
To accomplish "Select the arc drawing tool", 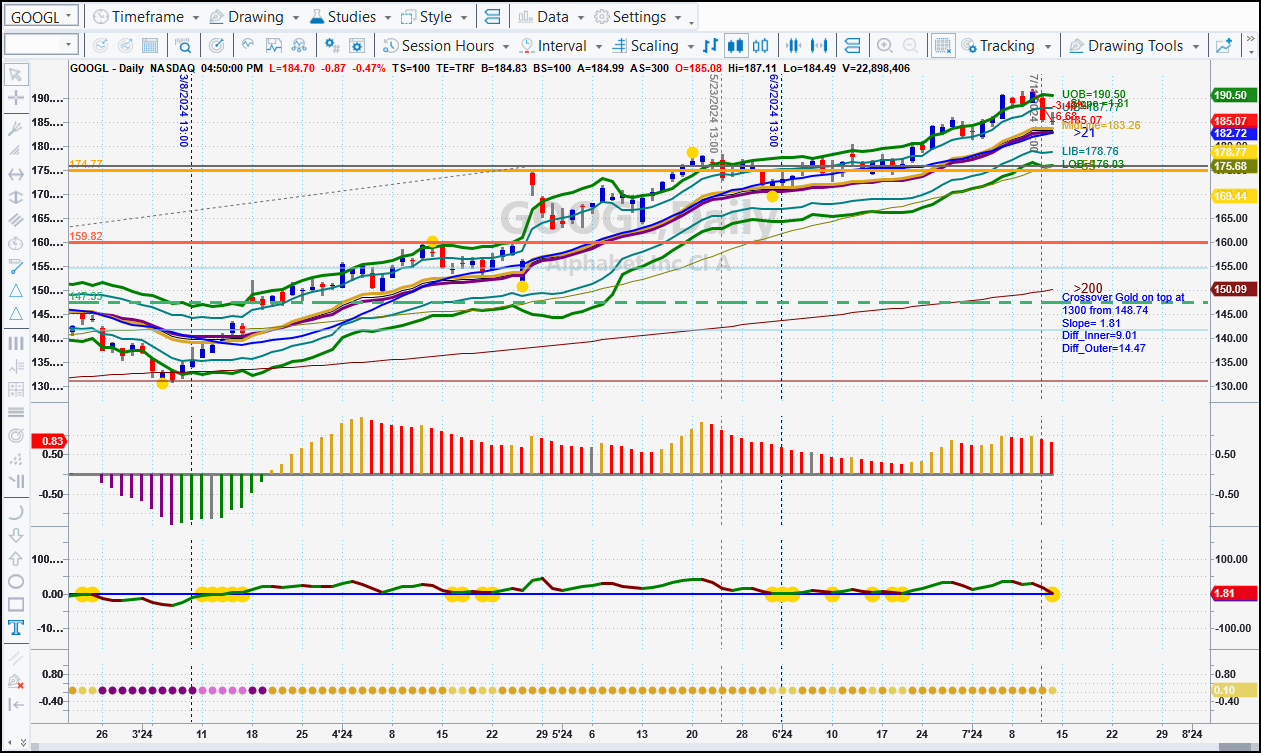I will 16,511.
